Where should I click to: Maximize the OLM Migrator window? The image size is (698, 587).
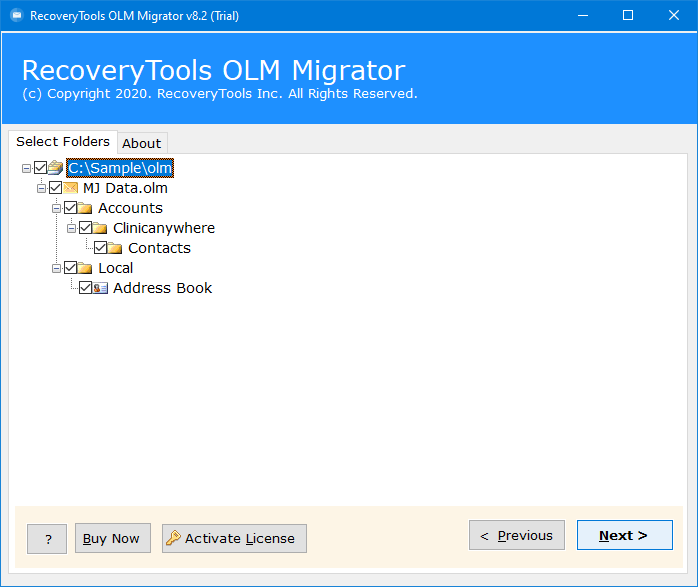(x=628, y=16)
